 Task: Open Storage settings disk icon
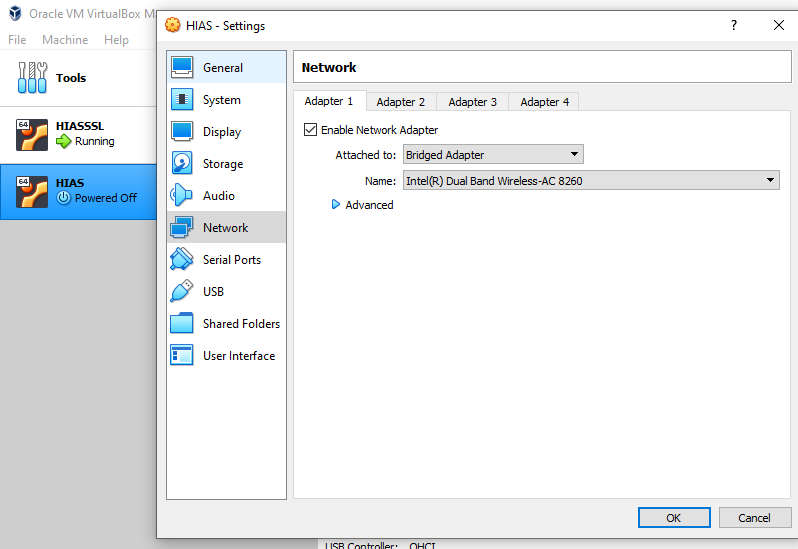click(182, 163)
